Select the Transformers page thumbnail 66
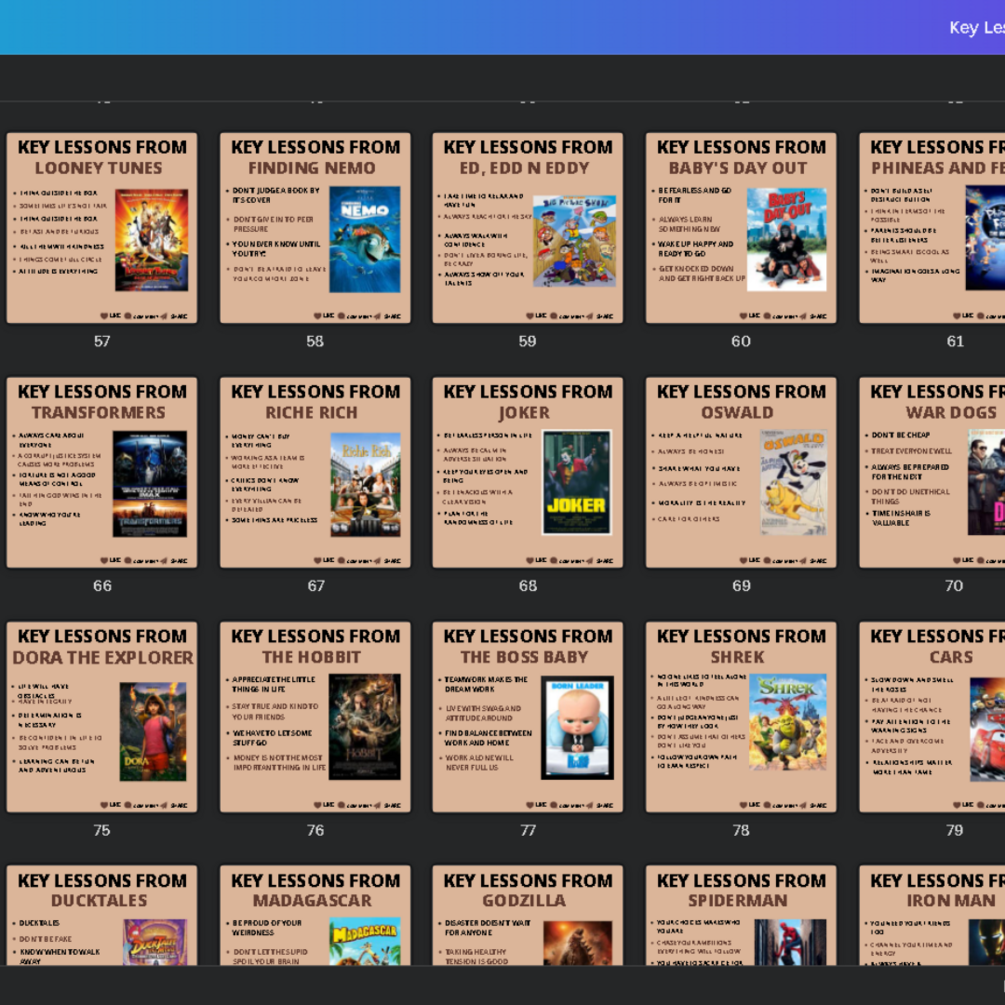This screenshot has height=1005, width=1005. (102, 472)
